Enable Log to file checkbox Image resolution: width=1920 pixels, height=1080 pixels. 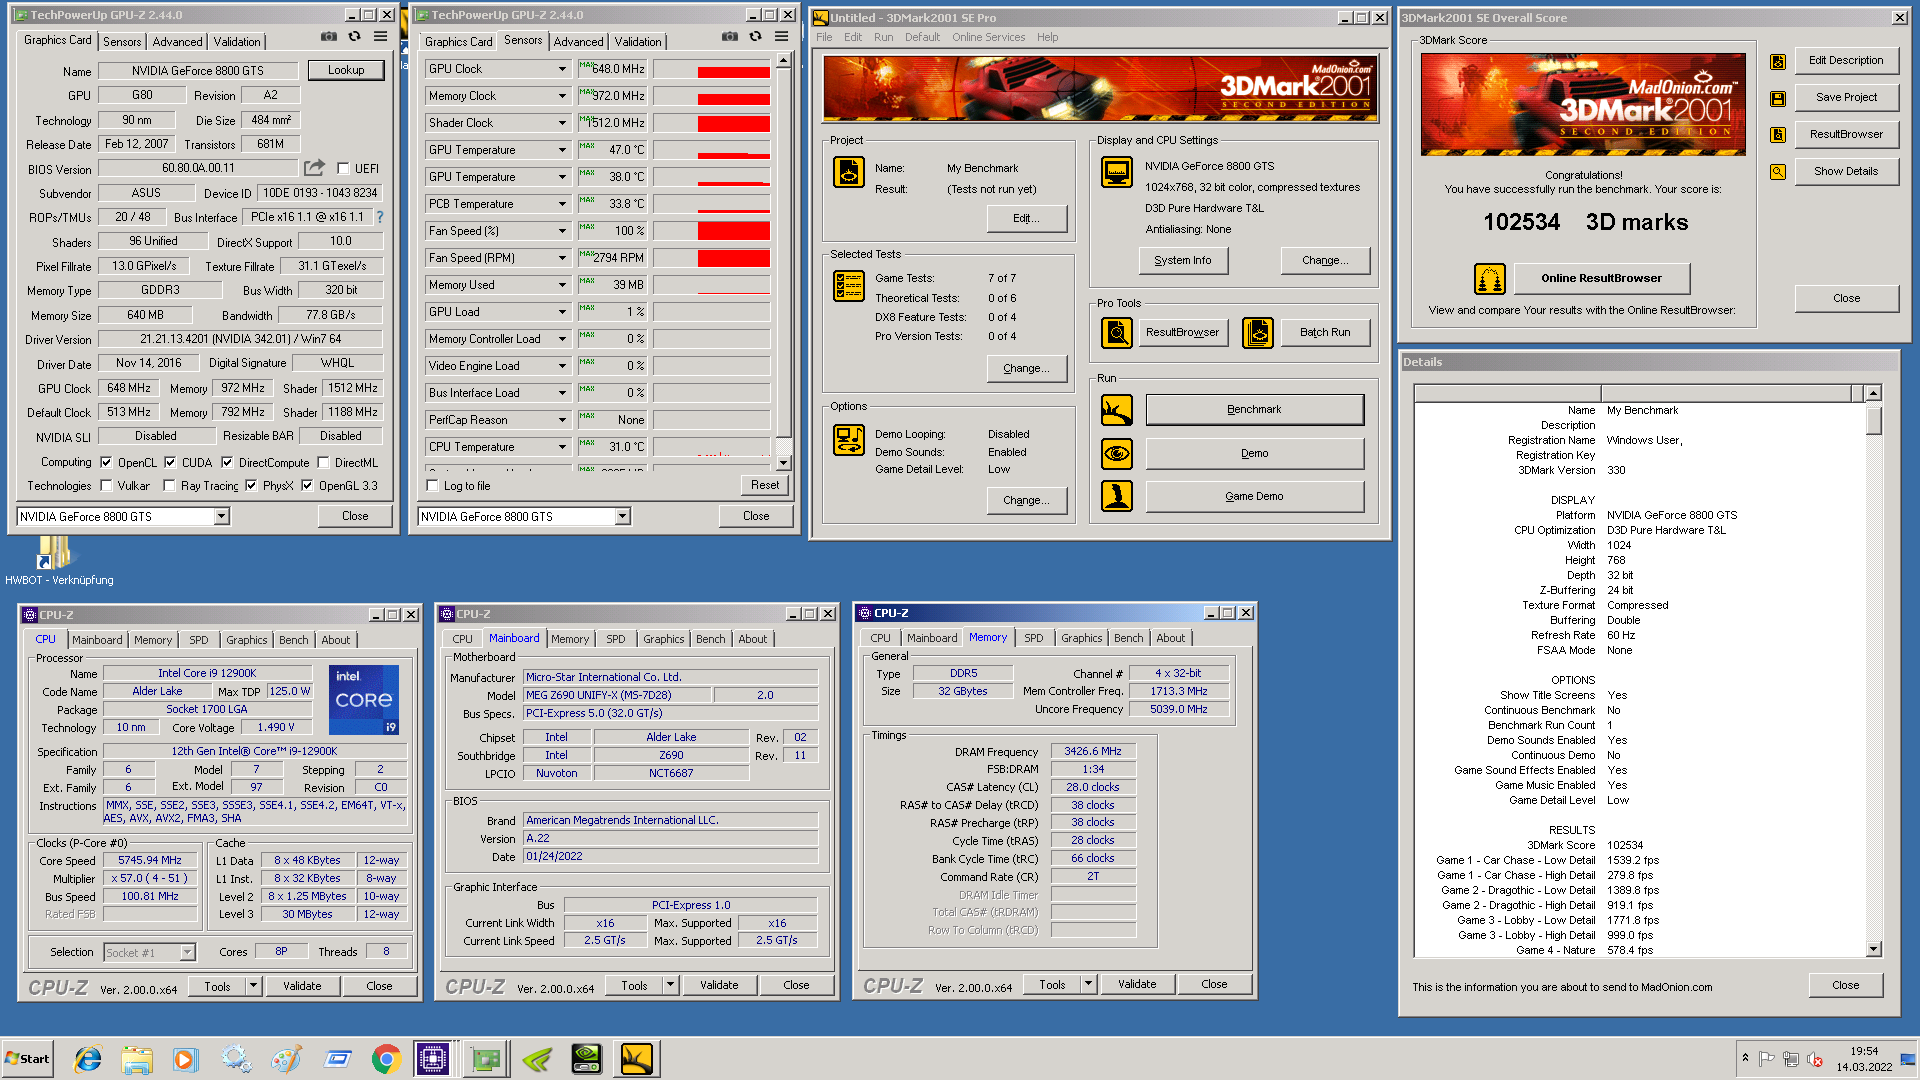tap(432, 486)
